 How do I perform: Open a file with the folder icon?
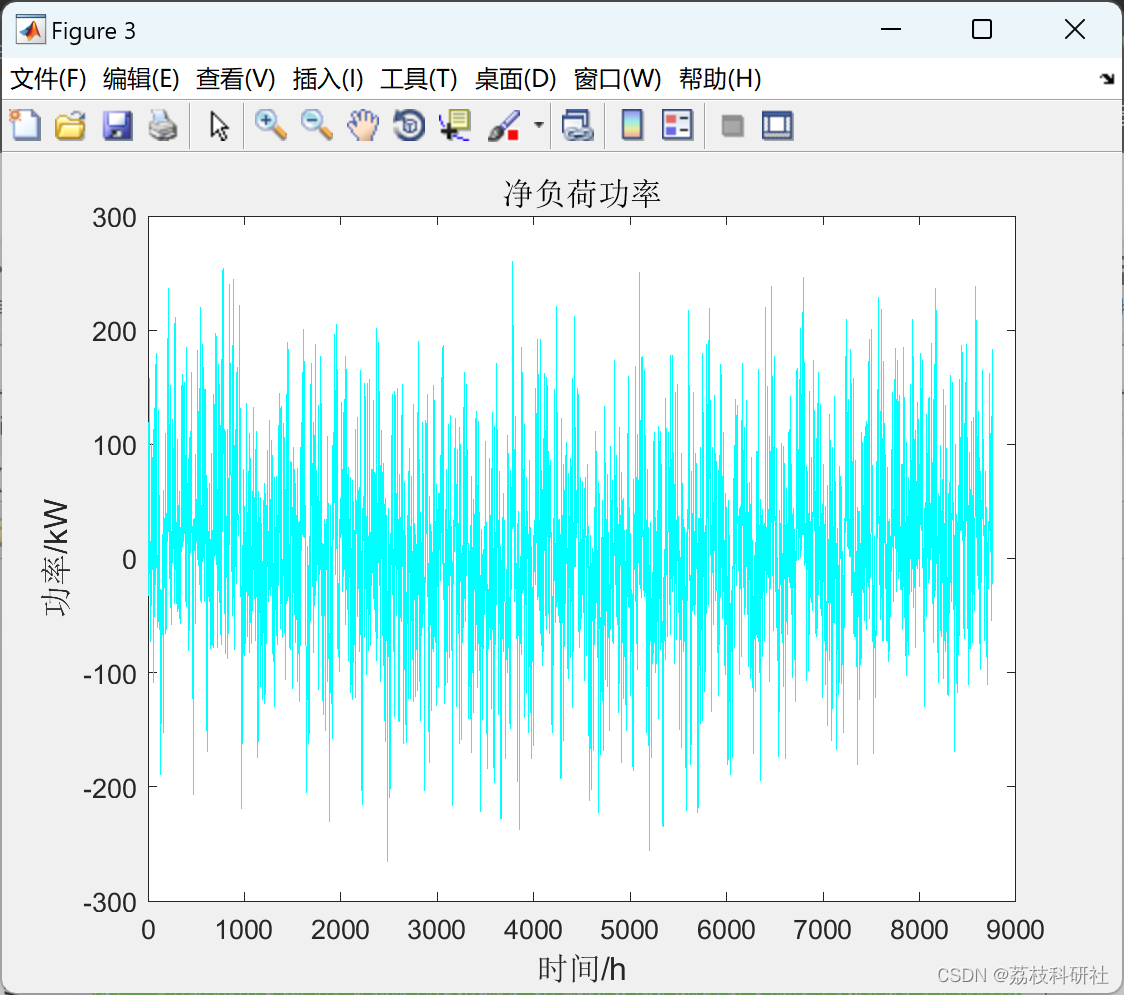[x=70, y=125]
